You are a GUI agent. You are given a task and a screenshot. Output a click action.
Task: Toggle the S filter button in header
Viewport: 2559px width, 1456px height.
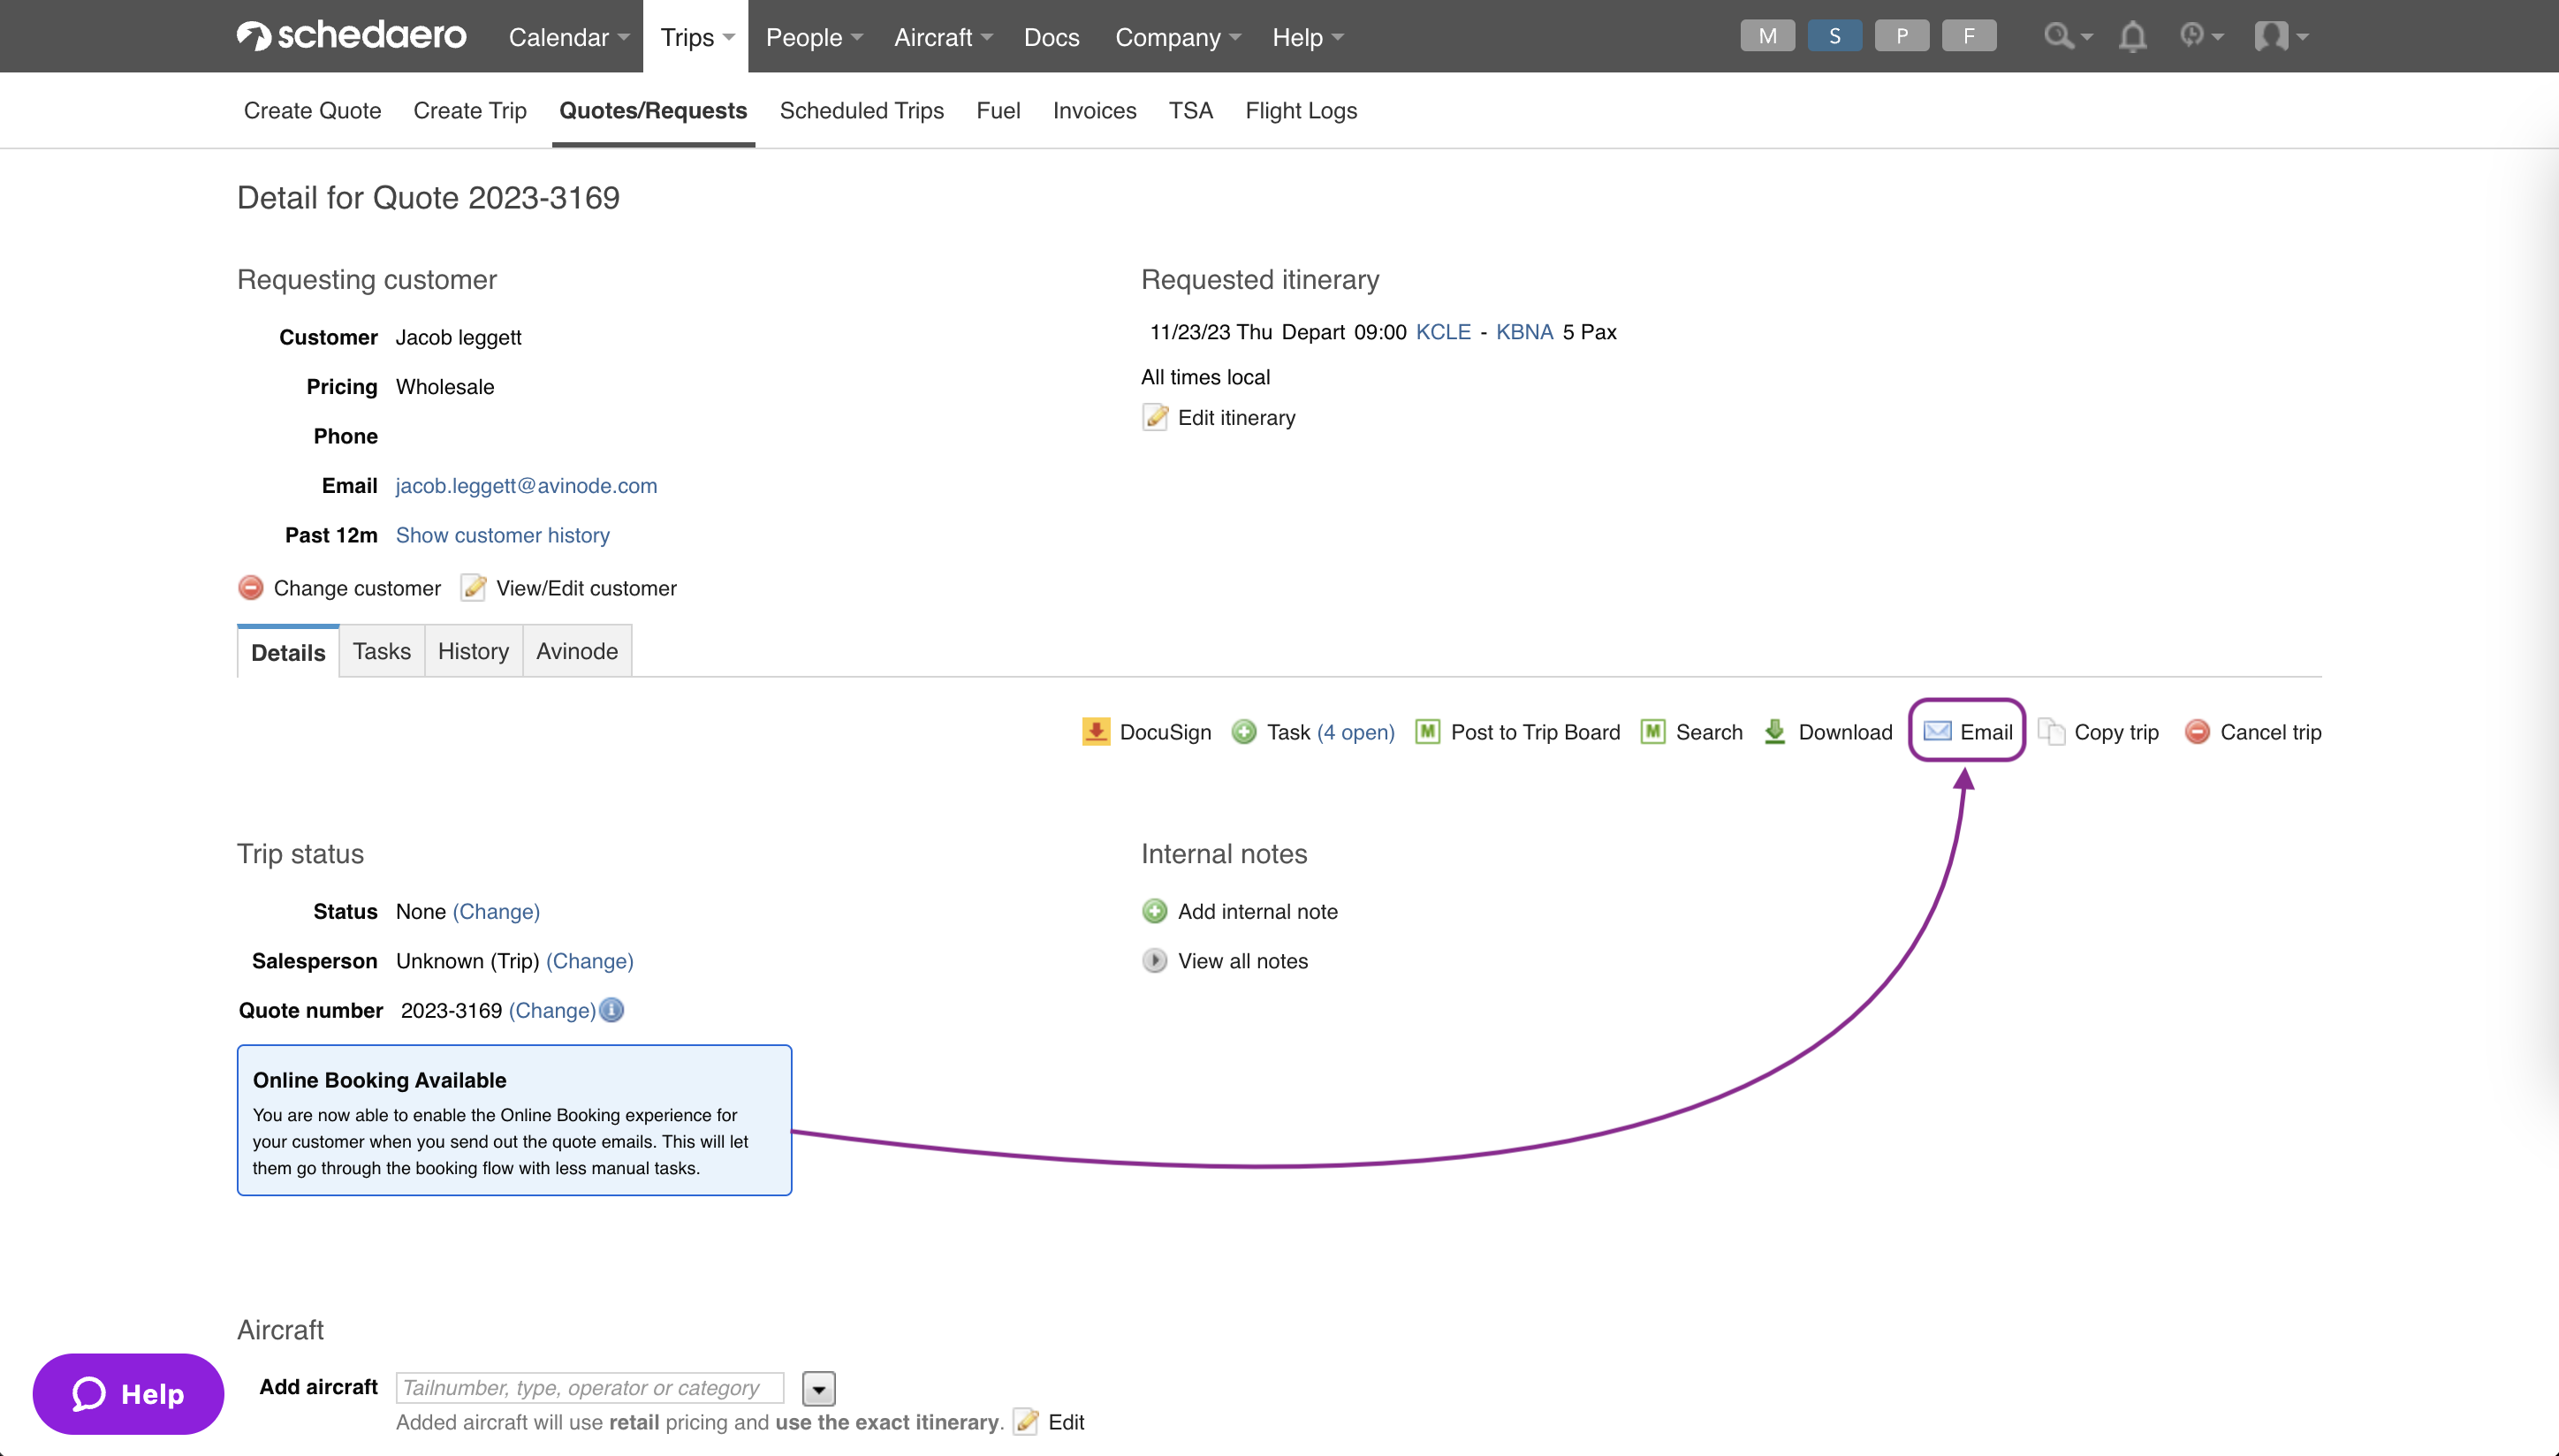1834,36
